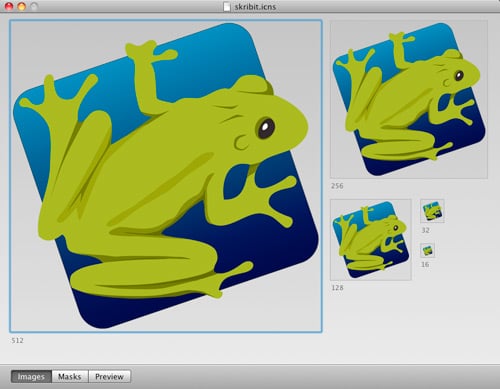This screenshot has width=500, height=389.
Task: Click the skribit.icns document icon in title bar
Action: pyautogui.click(x=227, y=6)
